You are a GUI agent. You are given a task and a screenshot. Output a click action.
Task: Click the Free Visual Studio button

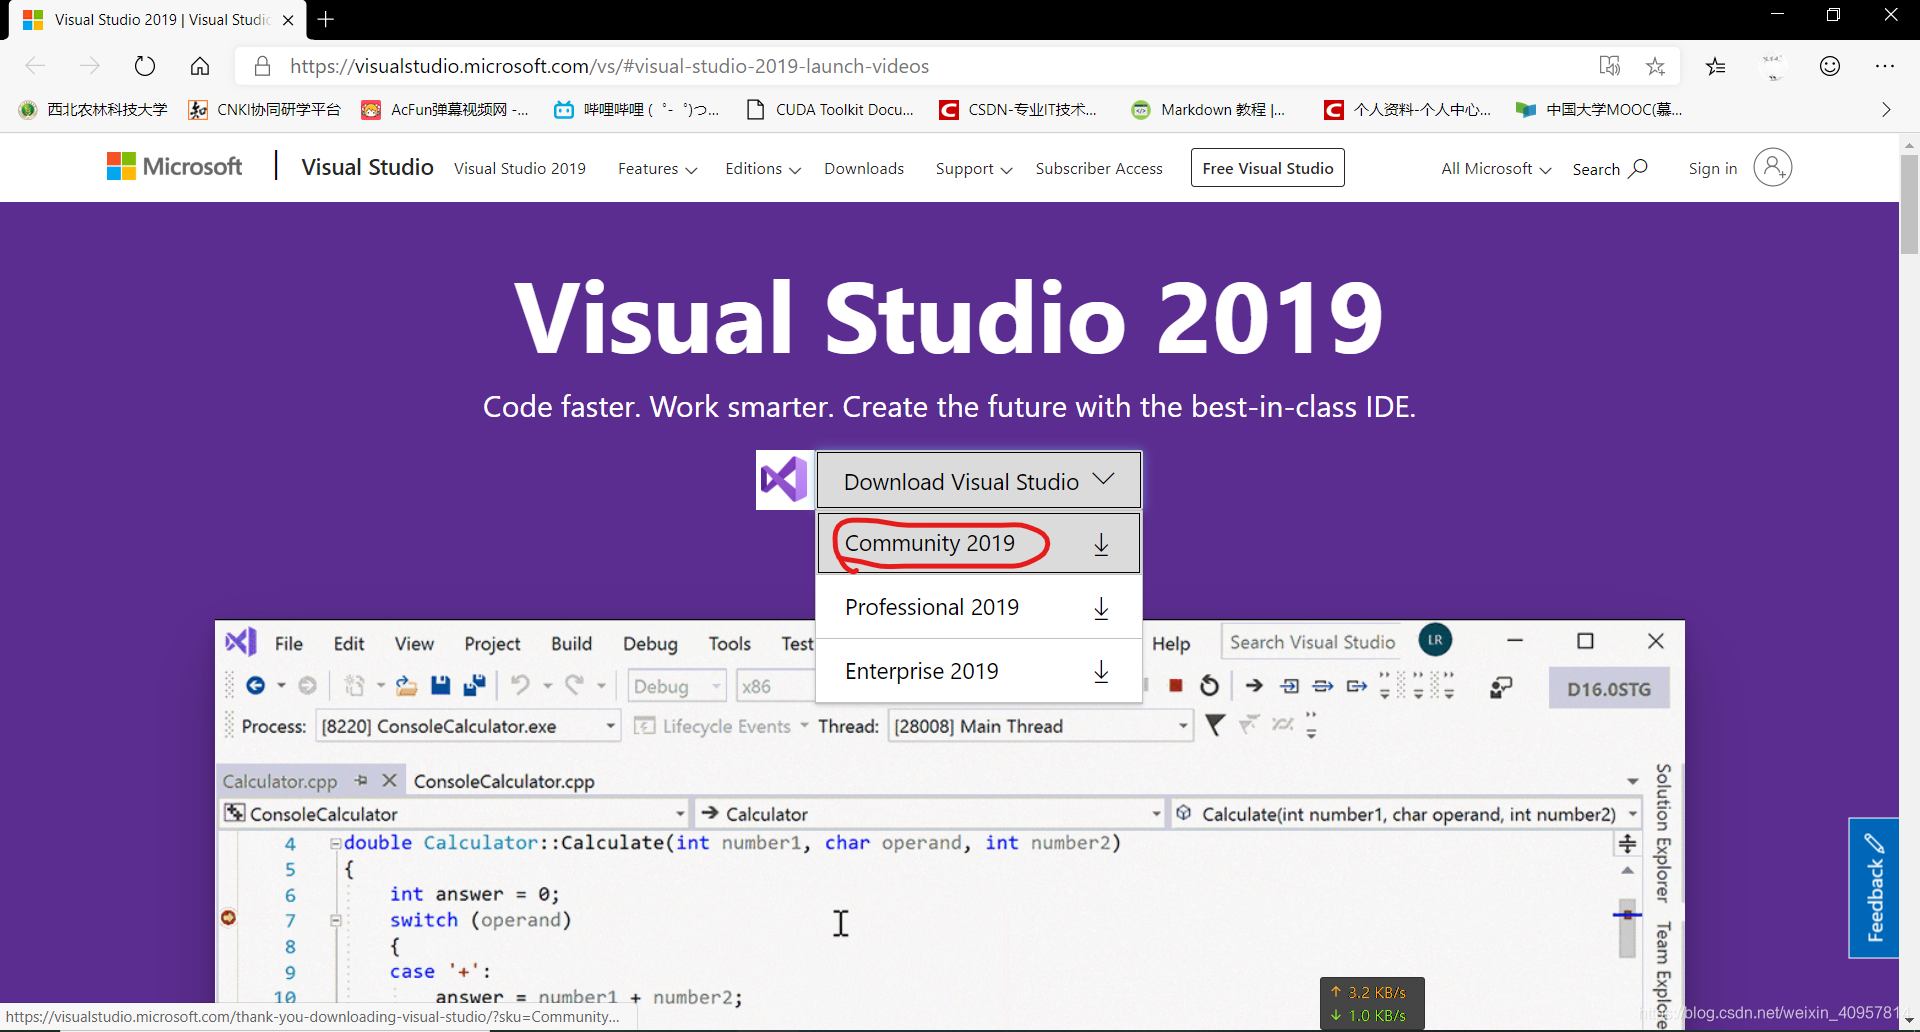1267,168
